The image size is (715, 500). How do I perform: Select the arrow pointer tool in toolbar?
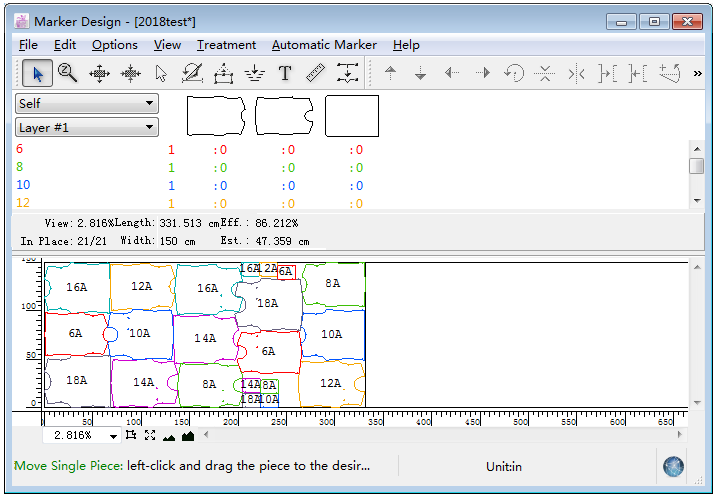(38, 73)
